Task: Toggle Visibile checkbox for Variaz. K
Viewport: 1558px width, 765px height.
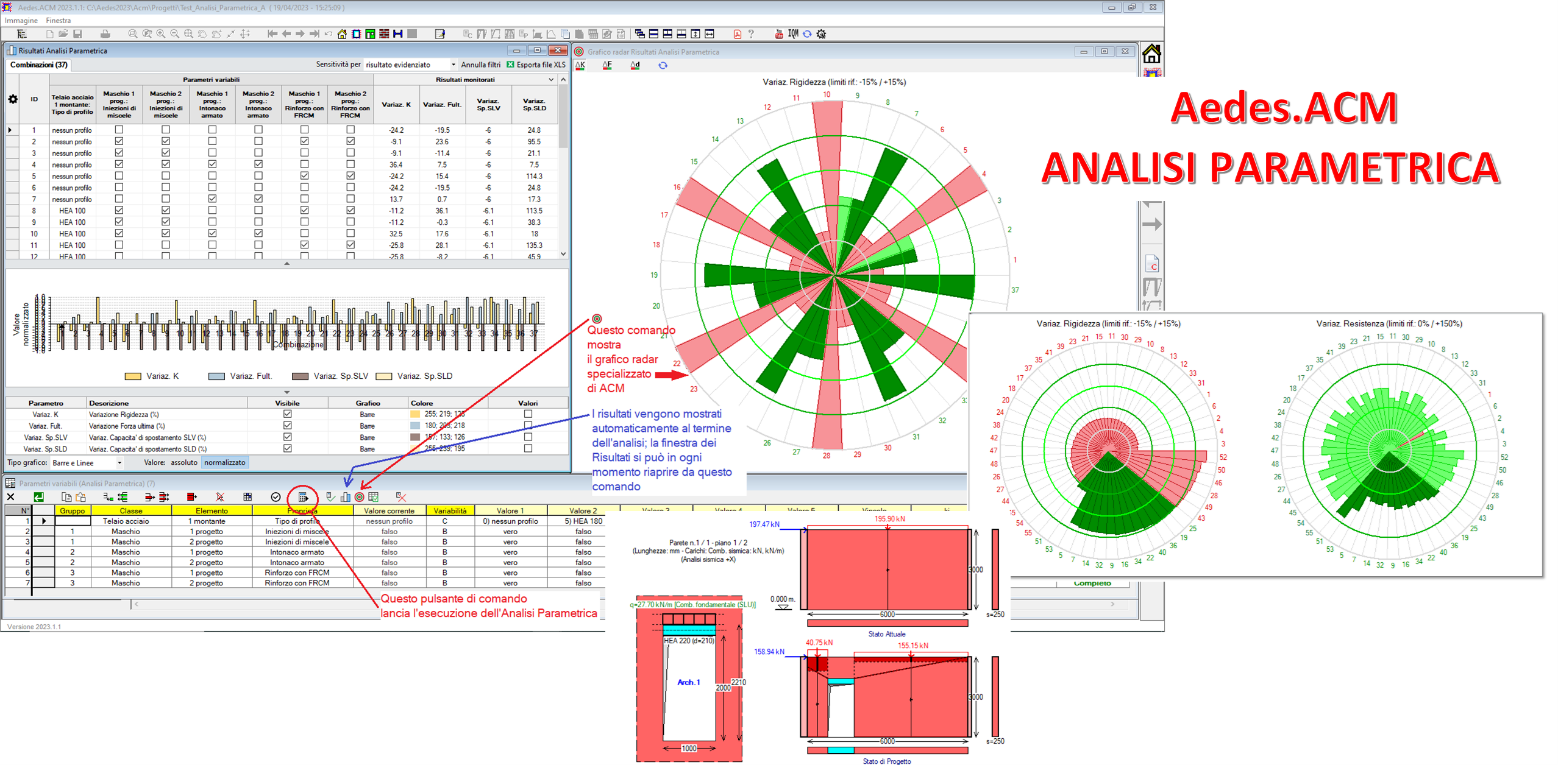Action: pos(288,413)
